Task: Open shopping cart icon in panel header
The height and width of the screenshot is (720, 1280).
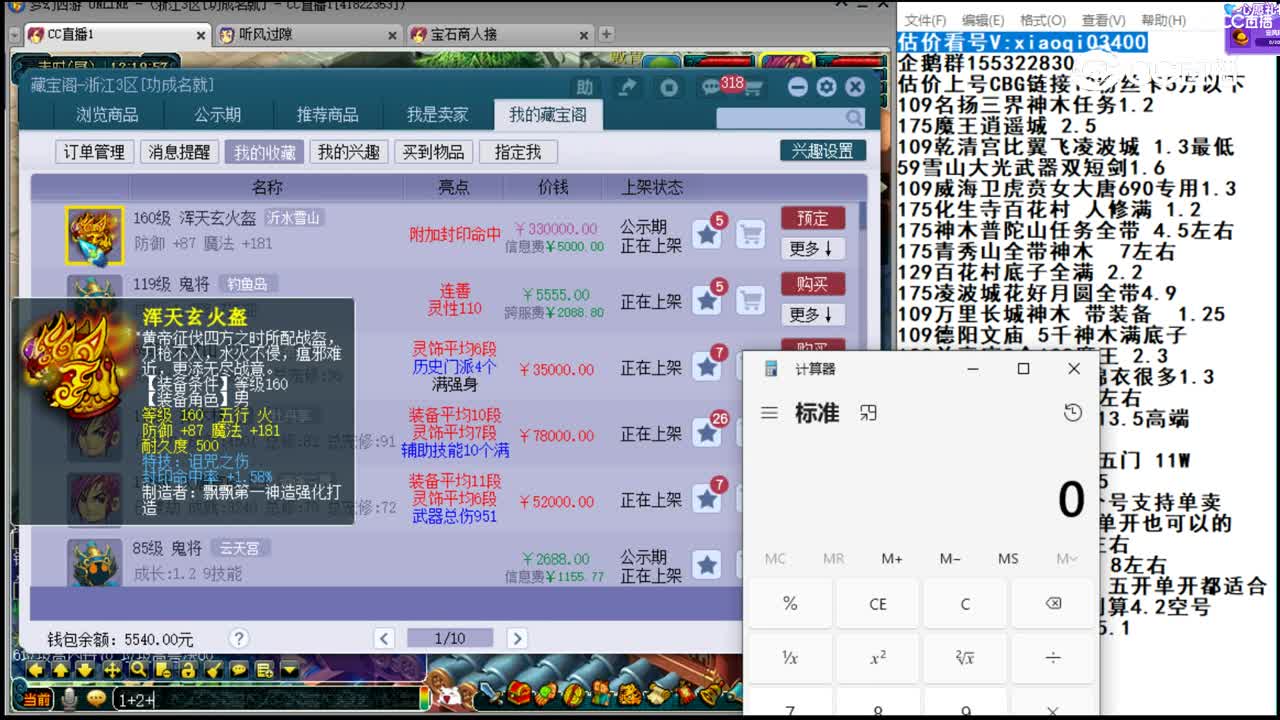Action: pyautogui.click(x=753, y=88)
